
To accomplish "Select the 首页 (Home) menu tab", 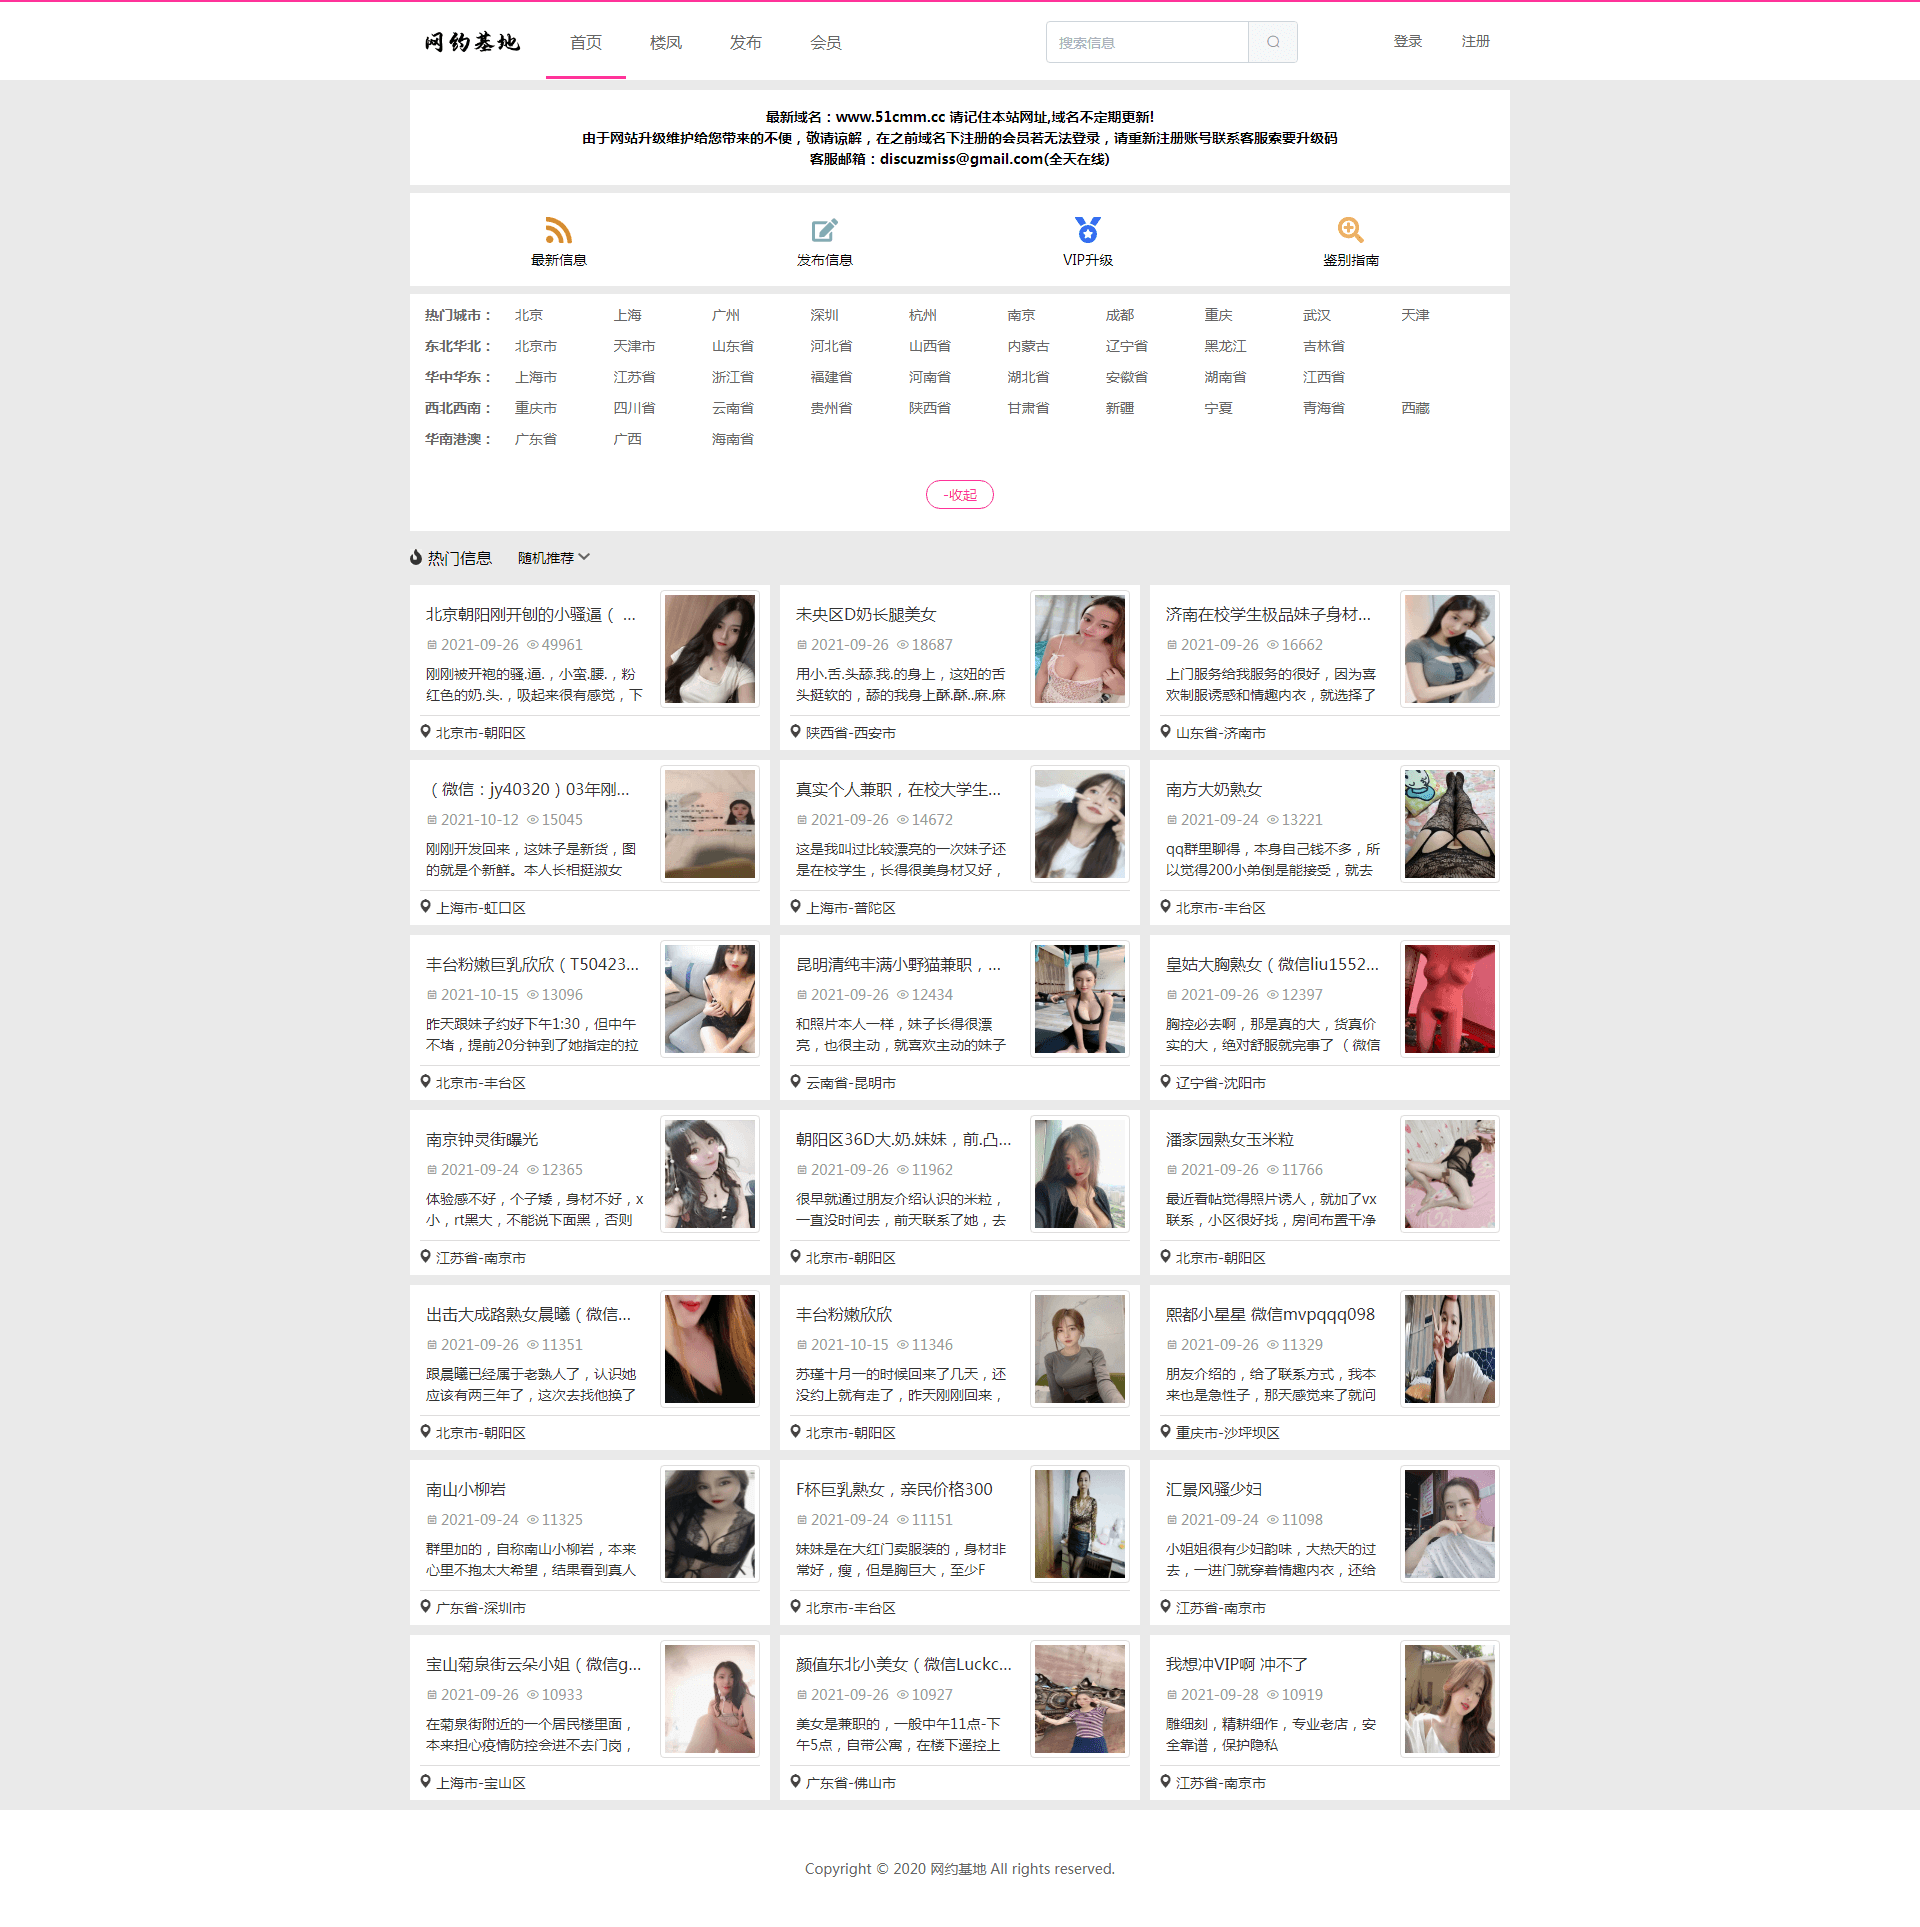I will (587, 40).
